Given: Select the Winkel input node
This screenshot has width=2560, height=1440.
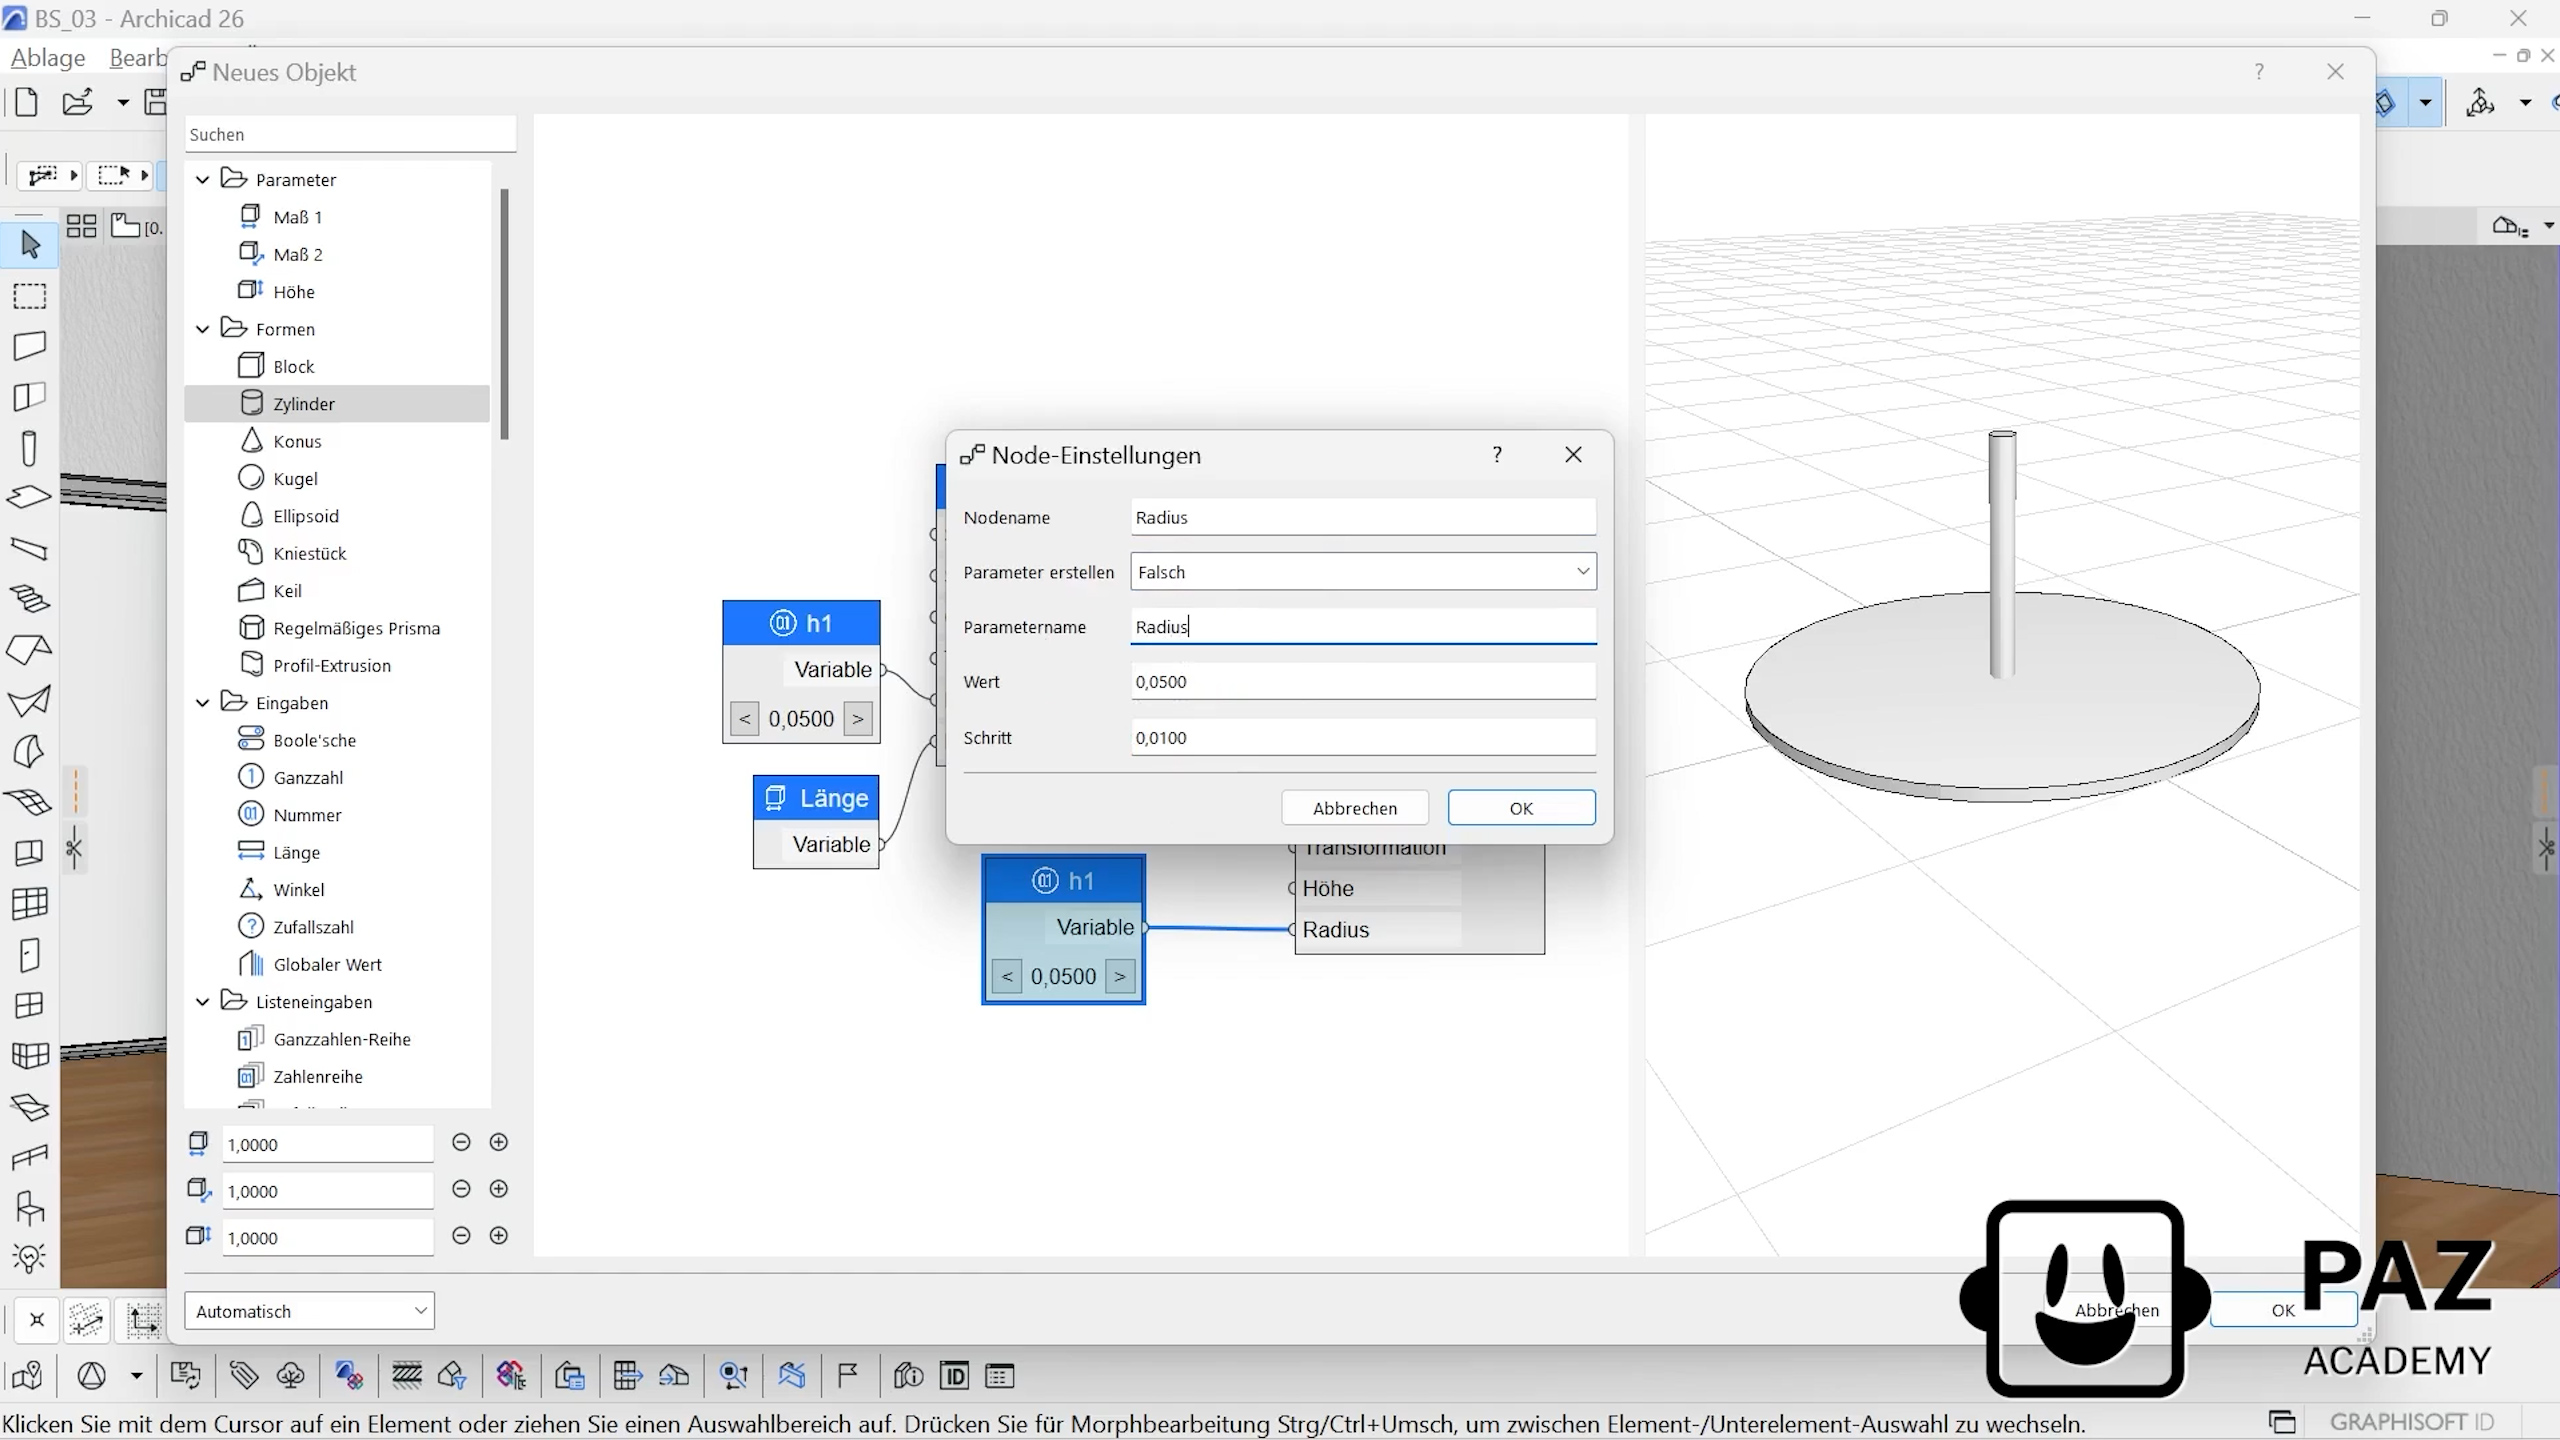Looking at the screenshot, I should pyautogui.click(x=298, y=889).
